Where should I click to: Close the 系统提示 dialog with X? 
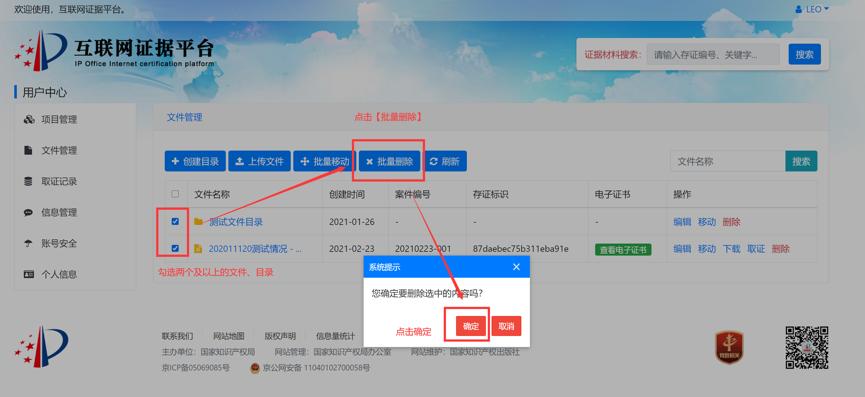516,267
